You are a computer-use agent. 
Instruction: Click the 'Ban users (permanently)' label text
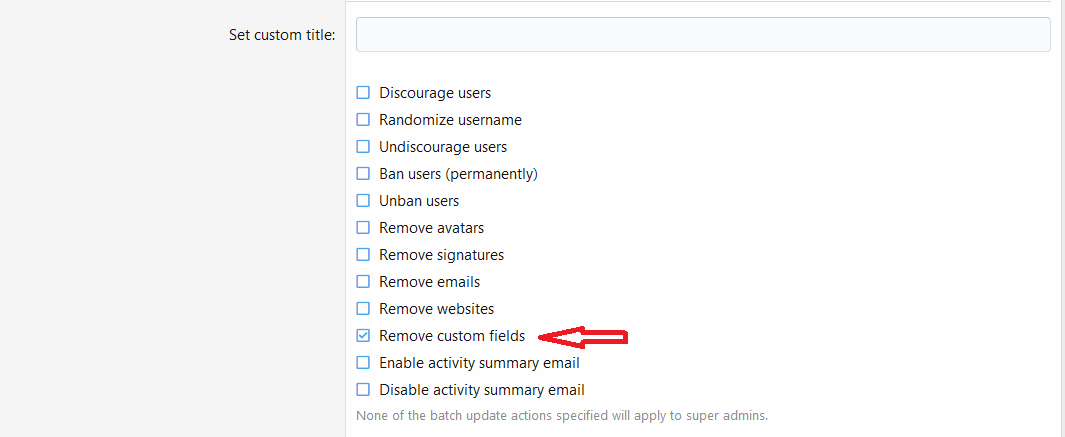(458, 174)
